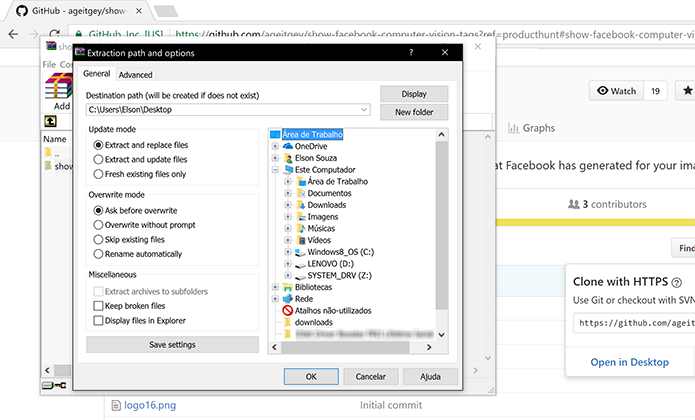Screen dimensions: 695x420
Task: Click the WinRAR up one level icon
Action: point(50,121)
